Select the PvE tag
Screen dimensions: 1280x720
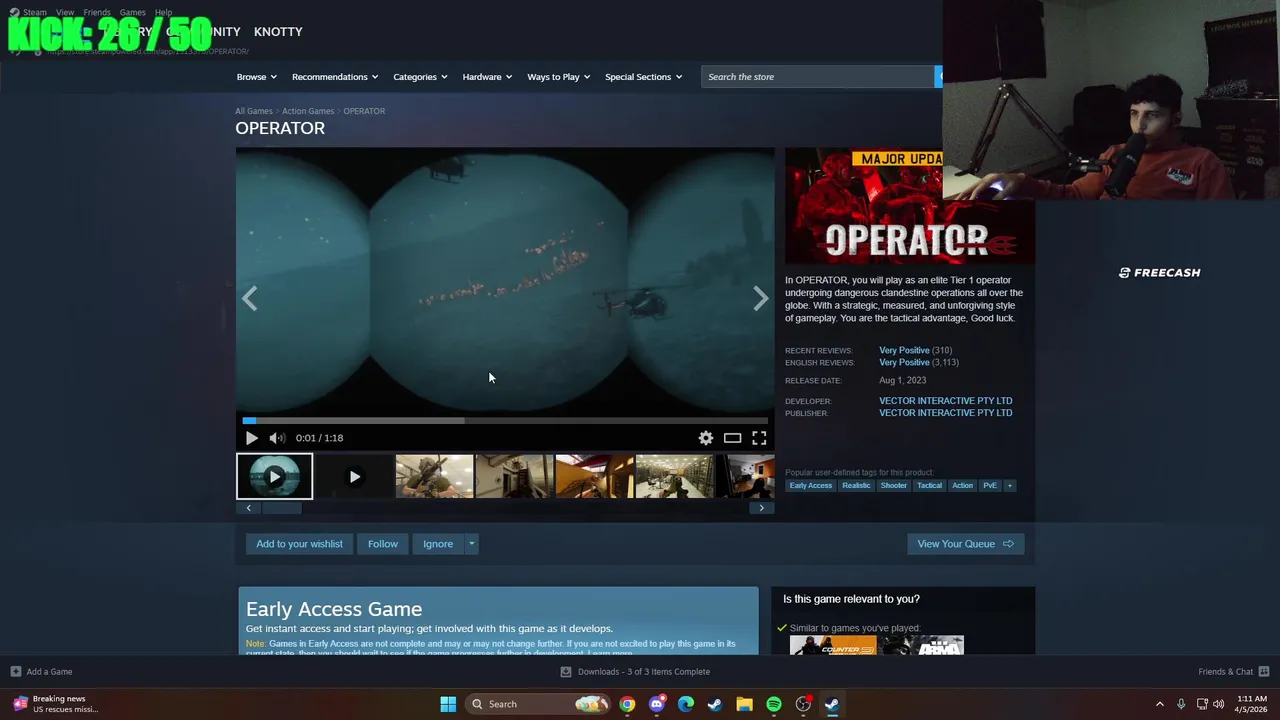click(x=990, y=485)
